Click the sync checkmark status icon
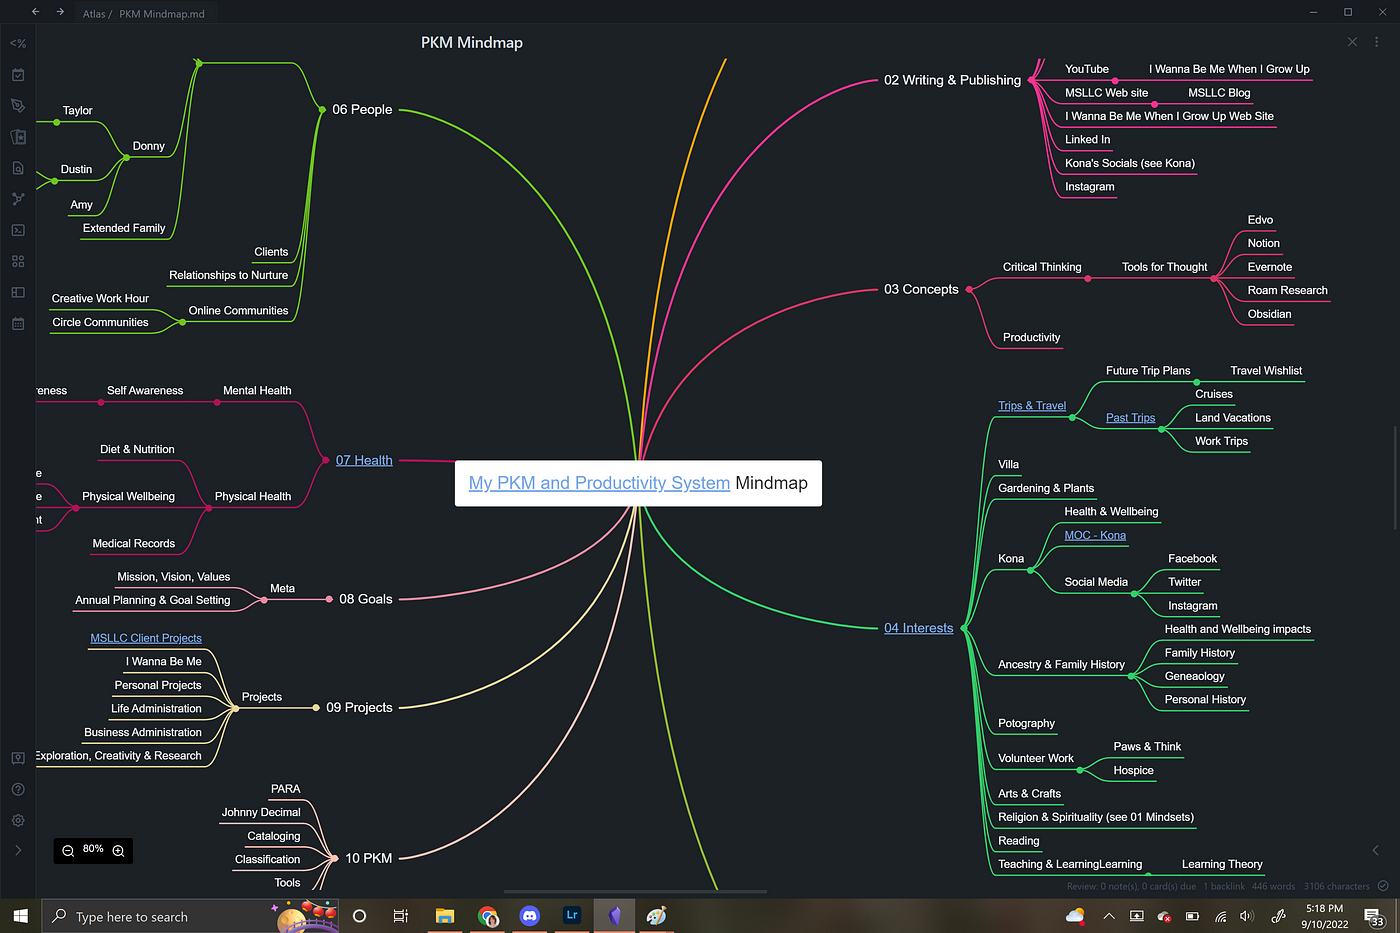This screenshot has width=1400, height=933. 1383,886
